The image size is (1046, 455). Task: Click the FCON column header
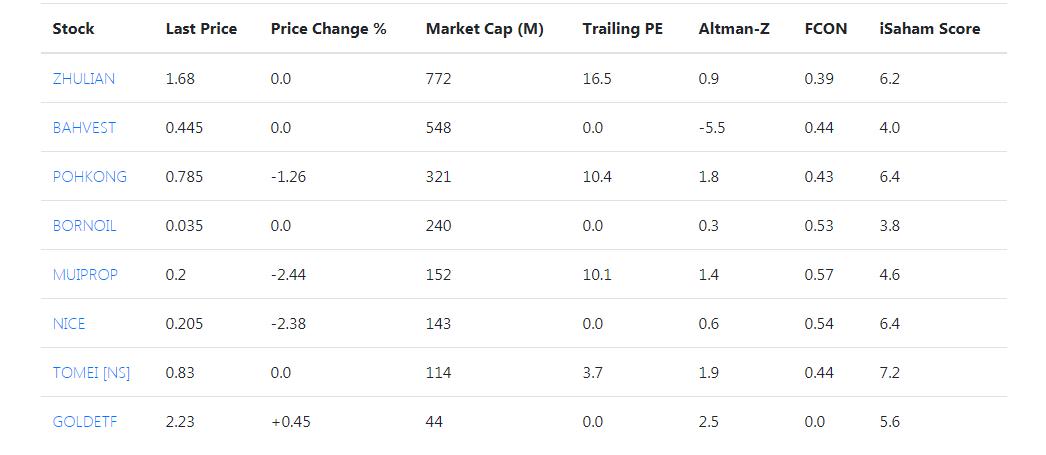[825, 29]
